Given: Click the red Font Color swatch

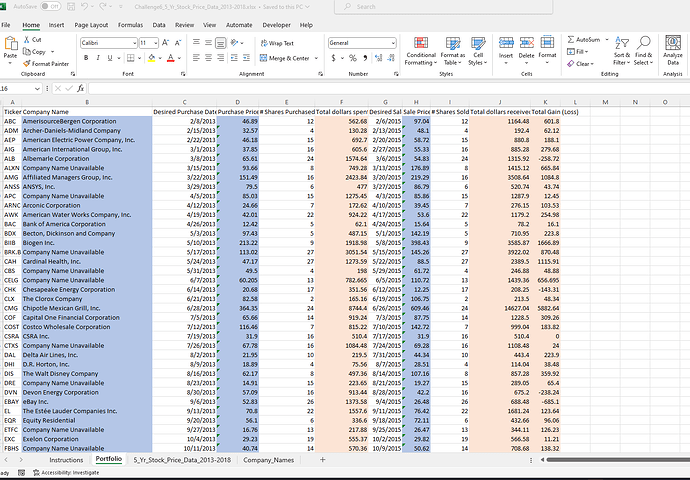Looking at the screenshot, I should pos(171,58).
